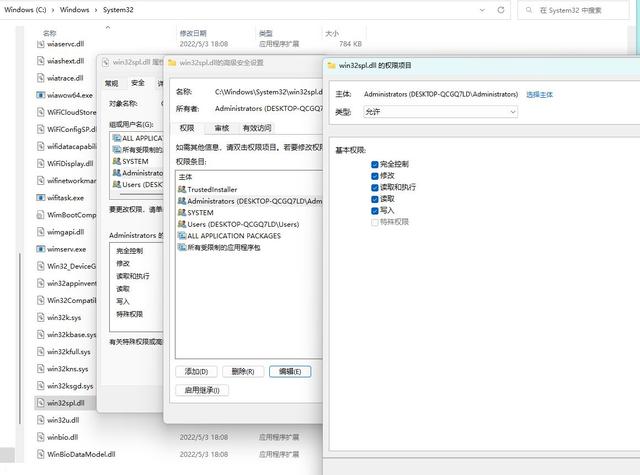Click the TrustedInstaller principal icon
Screen dimensions: 640x475
pyautogui.click(x=181, y=189)
